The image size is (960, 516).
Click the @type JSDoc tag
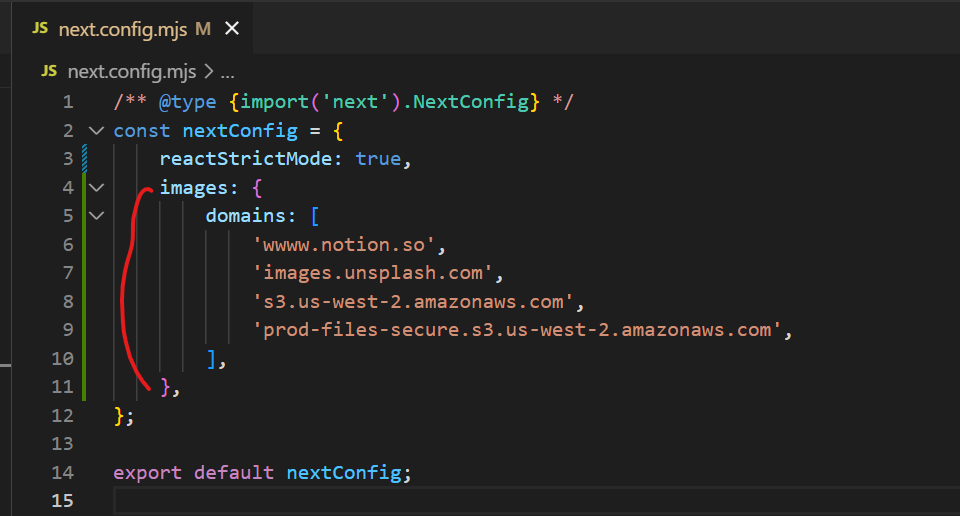[x=187, y=102]
